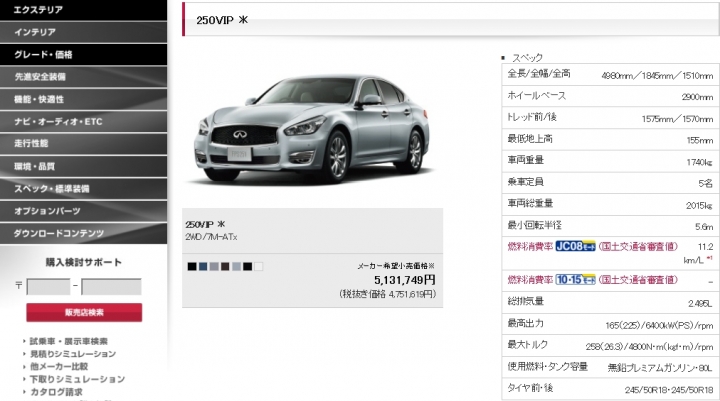
Task: Click the 最小回転半径 spec label
Action: coord(534,225)
